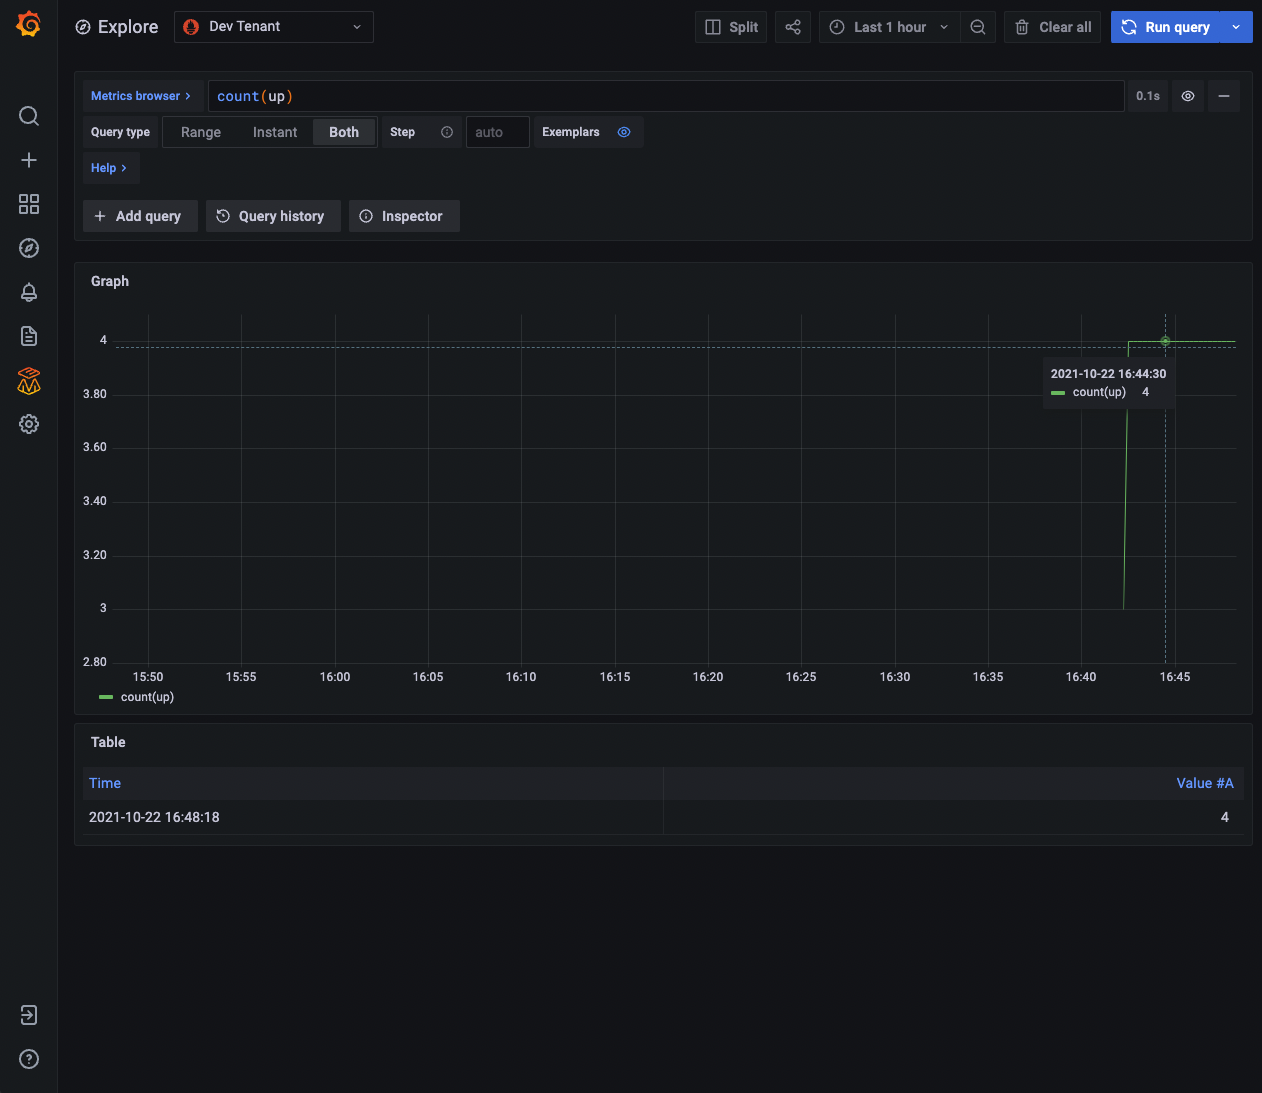Open the search icon in sidebar
The image size is (1262, 1093).
[x=28, y=116]
